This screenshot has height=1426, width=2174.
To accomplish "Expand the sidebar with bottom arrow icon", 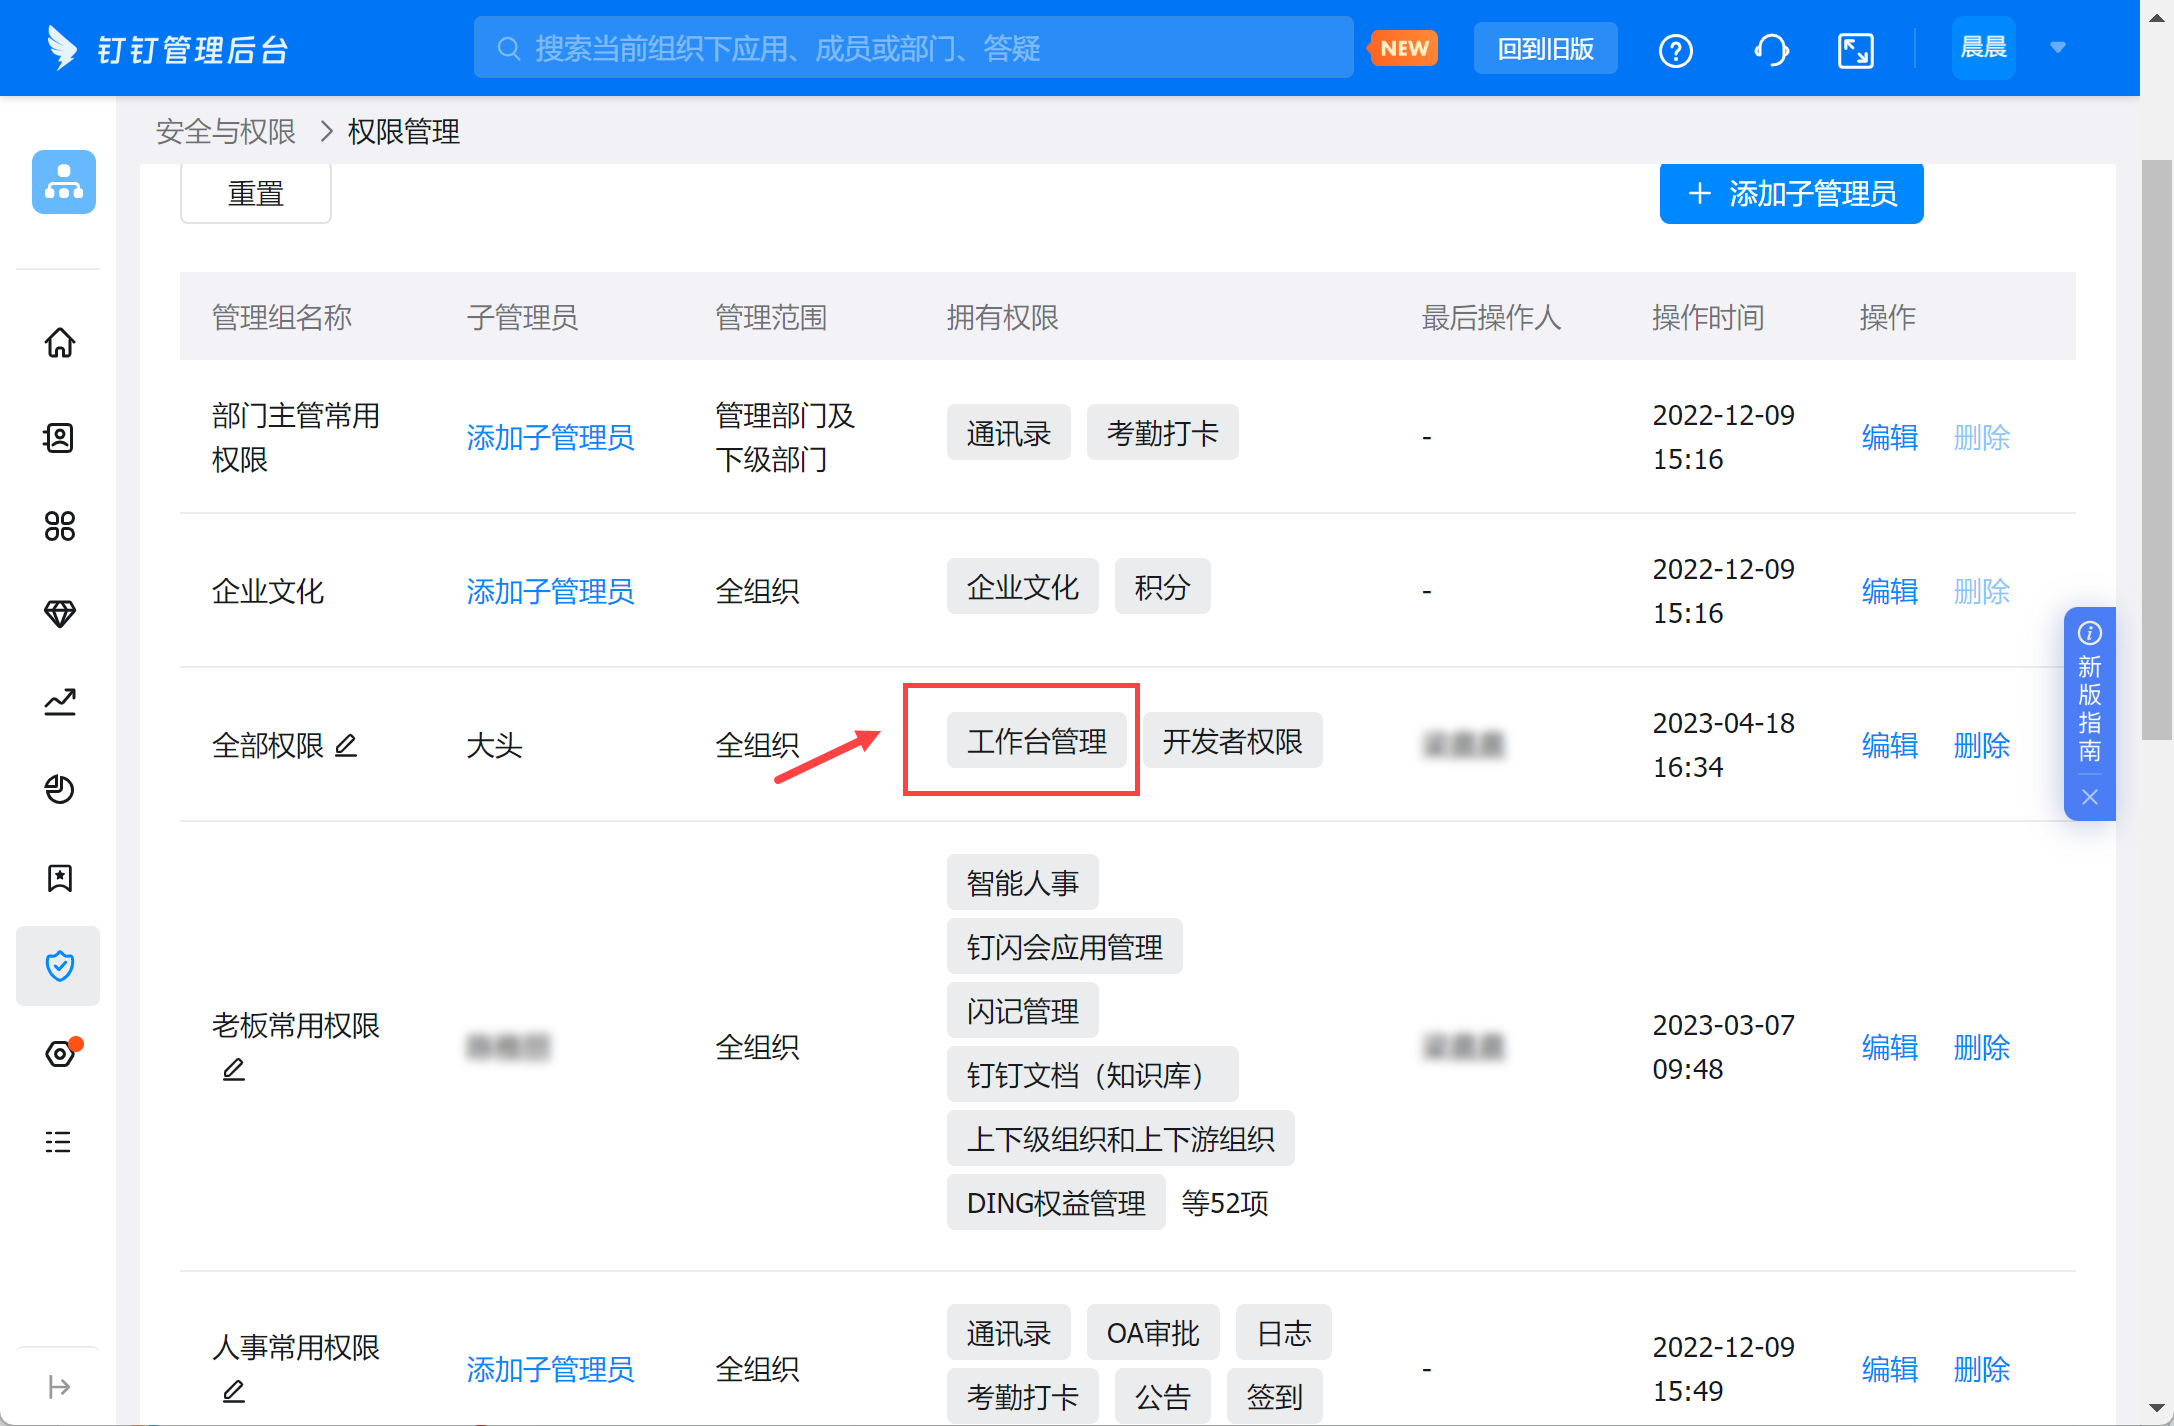I will [59, 1387].
